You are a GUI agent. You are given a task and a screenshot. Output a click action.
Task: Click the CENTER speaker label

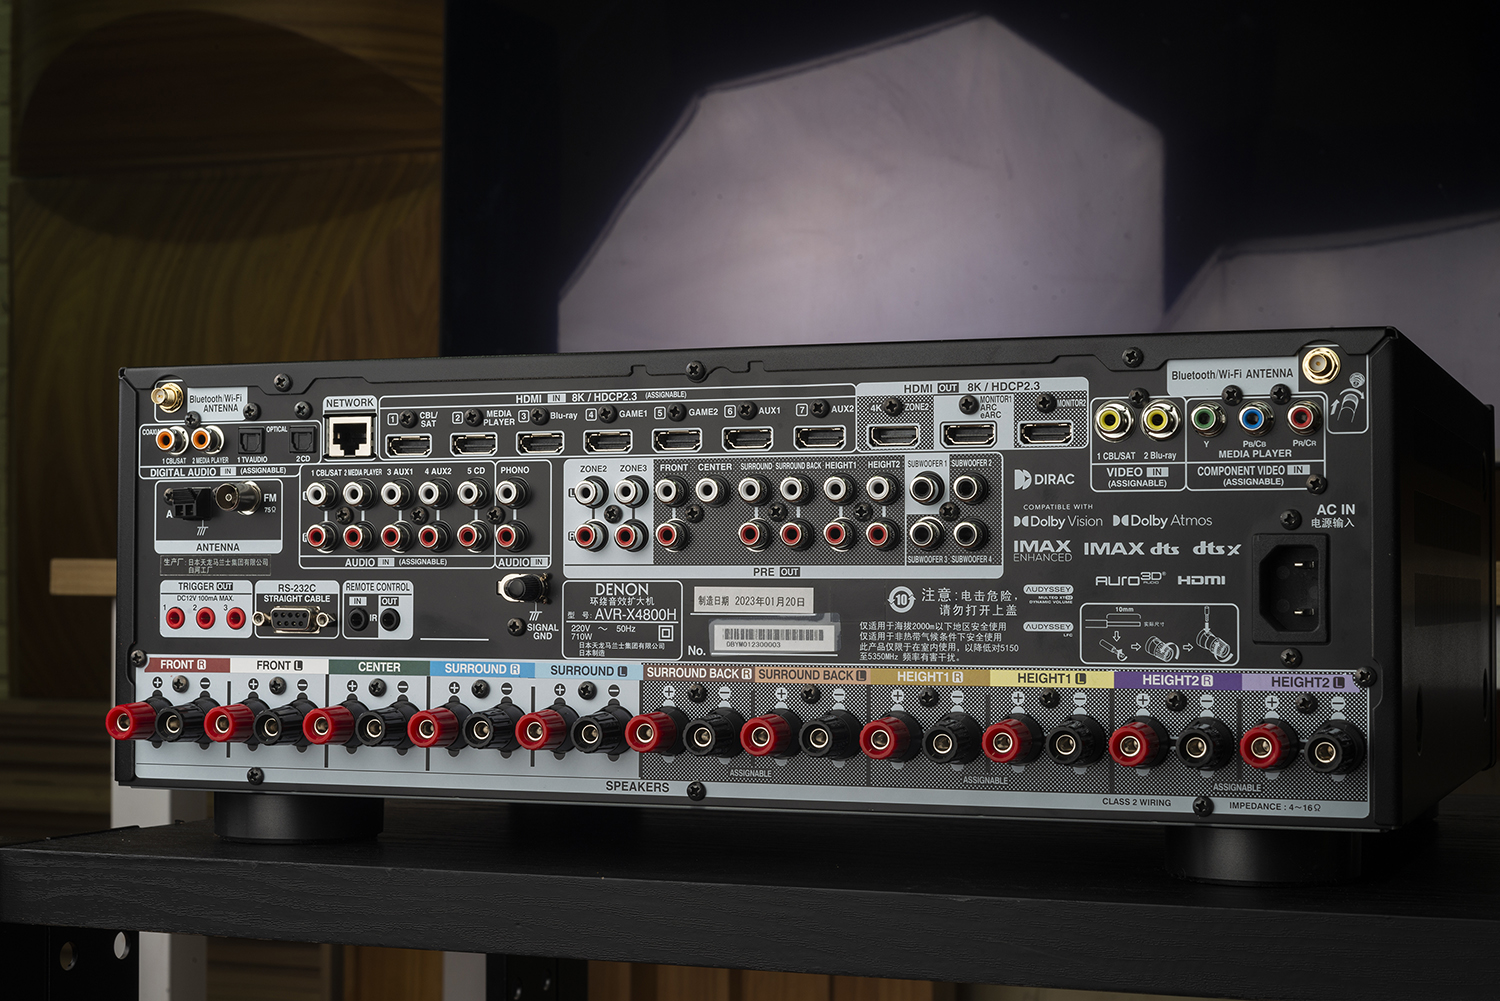point(379,667)
